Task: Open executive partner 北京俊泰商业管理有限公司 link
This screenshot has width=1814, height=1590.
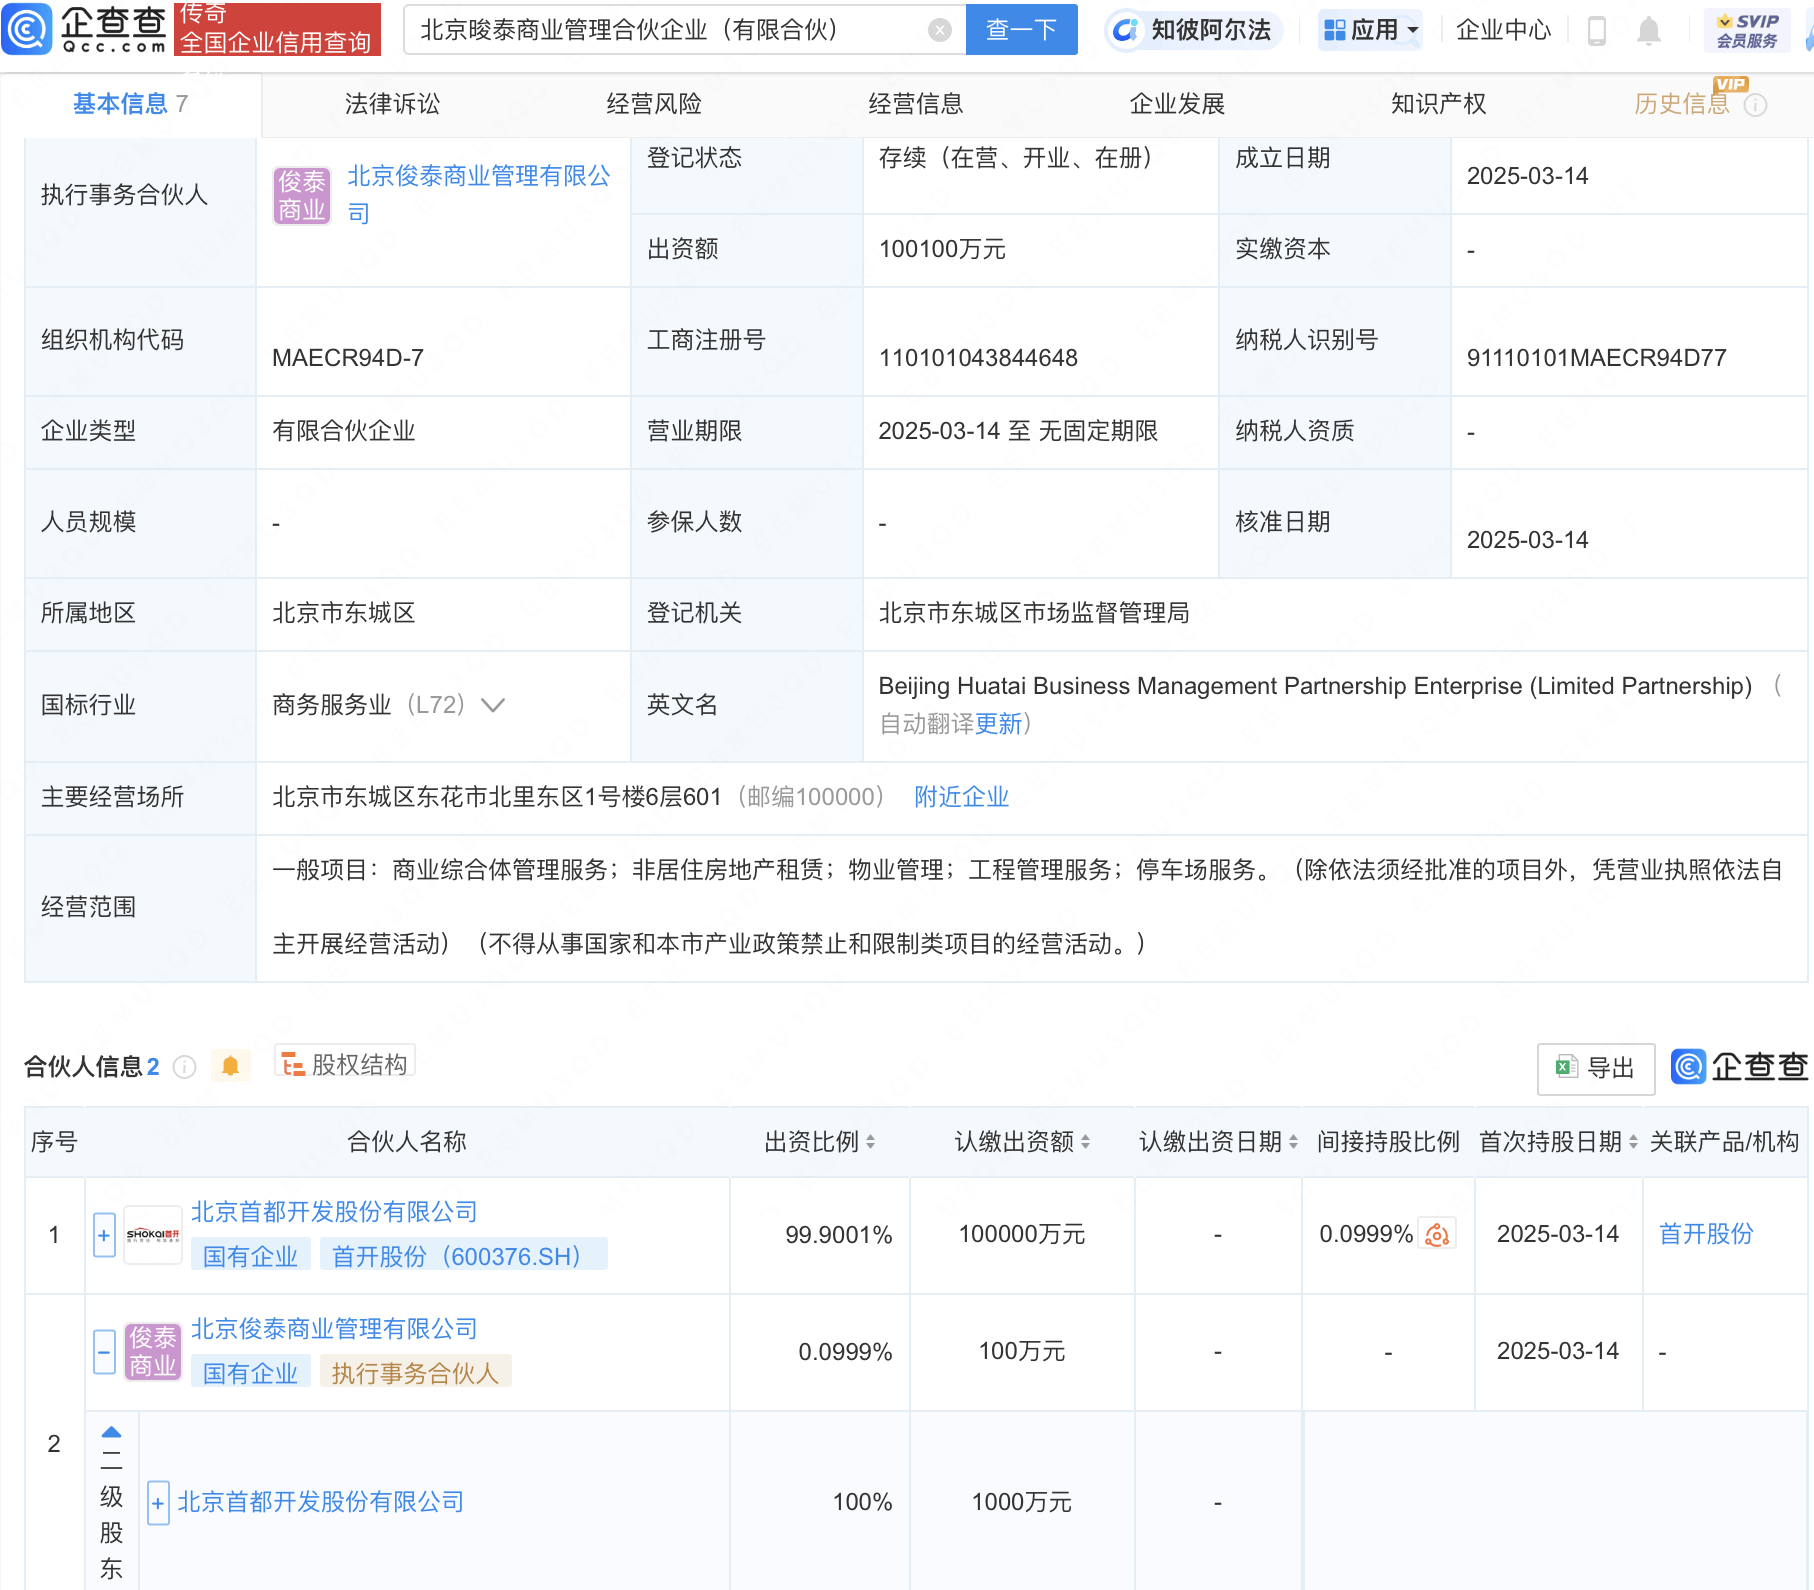Action: (478, 194)
